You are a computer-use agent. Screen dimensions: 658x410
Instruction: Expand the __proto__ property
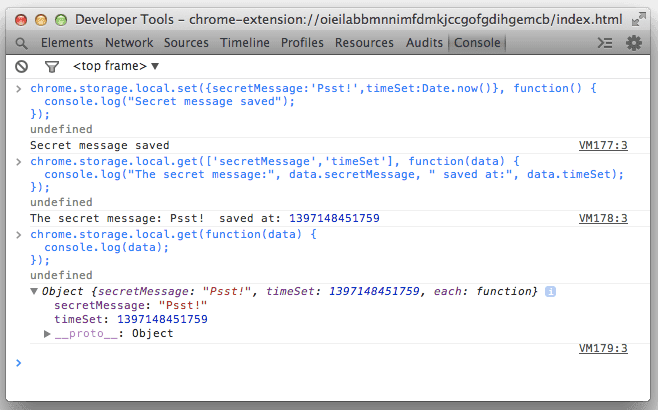point(49,333)
